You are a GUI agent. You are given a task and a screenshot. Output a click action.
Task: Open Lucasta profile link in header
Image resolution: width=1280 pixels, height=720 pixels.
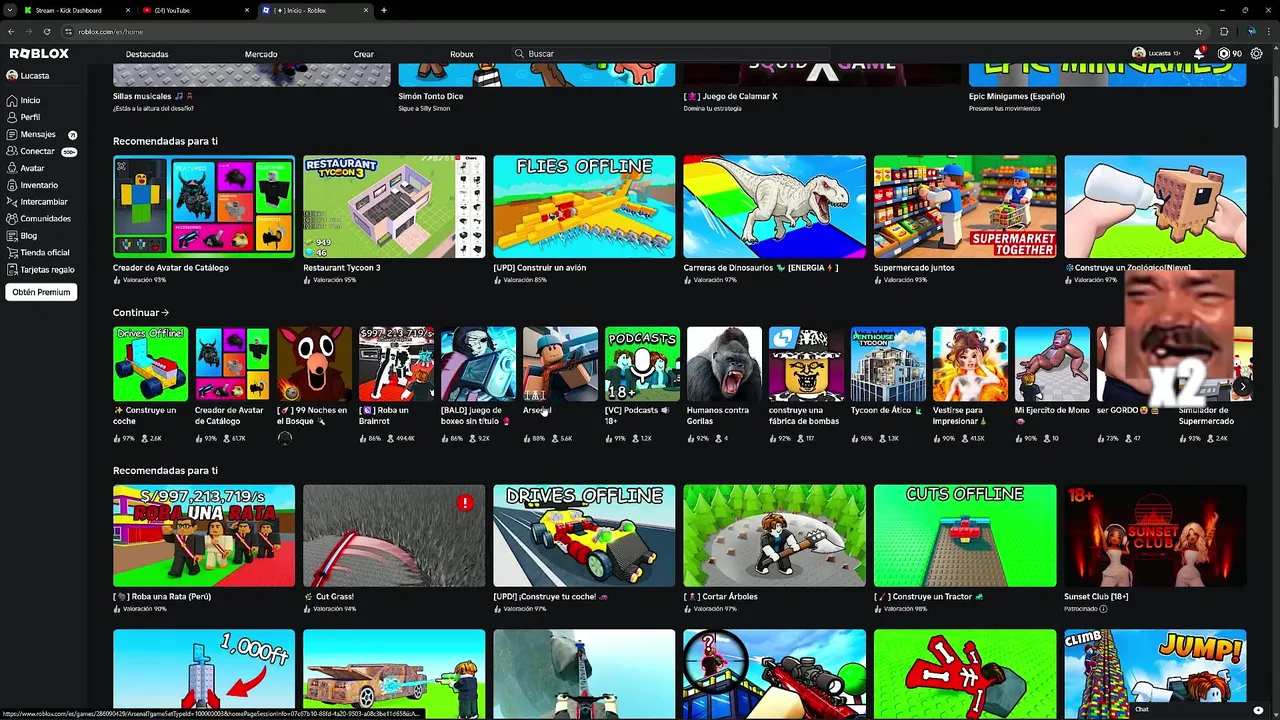click(x=1155, y=53)
